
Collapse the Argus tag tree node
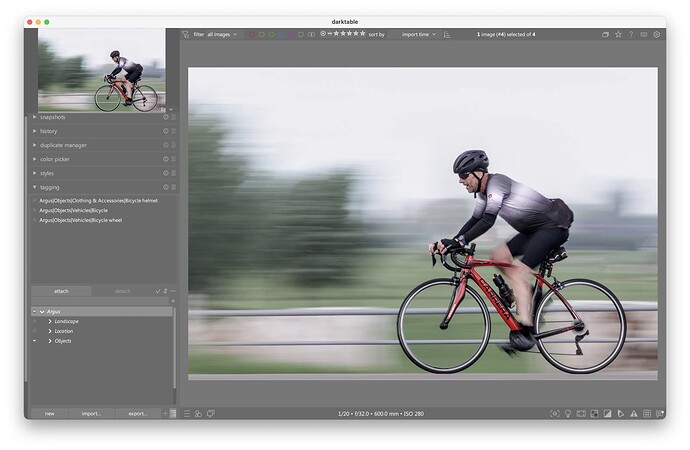tap(42, 311)
